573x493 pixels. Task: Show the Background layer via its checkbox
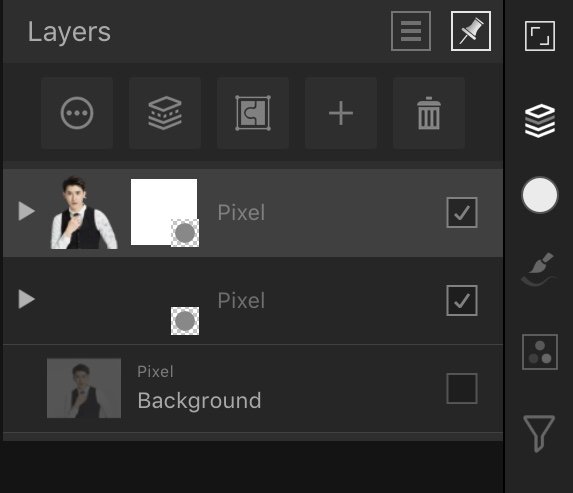tap(462, 388)
